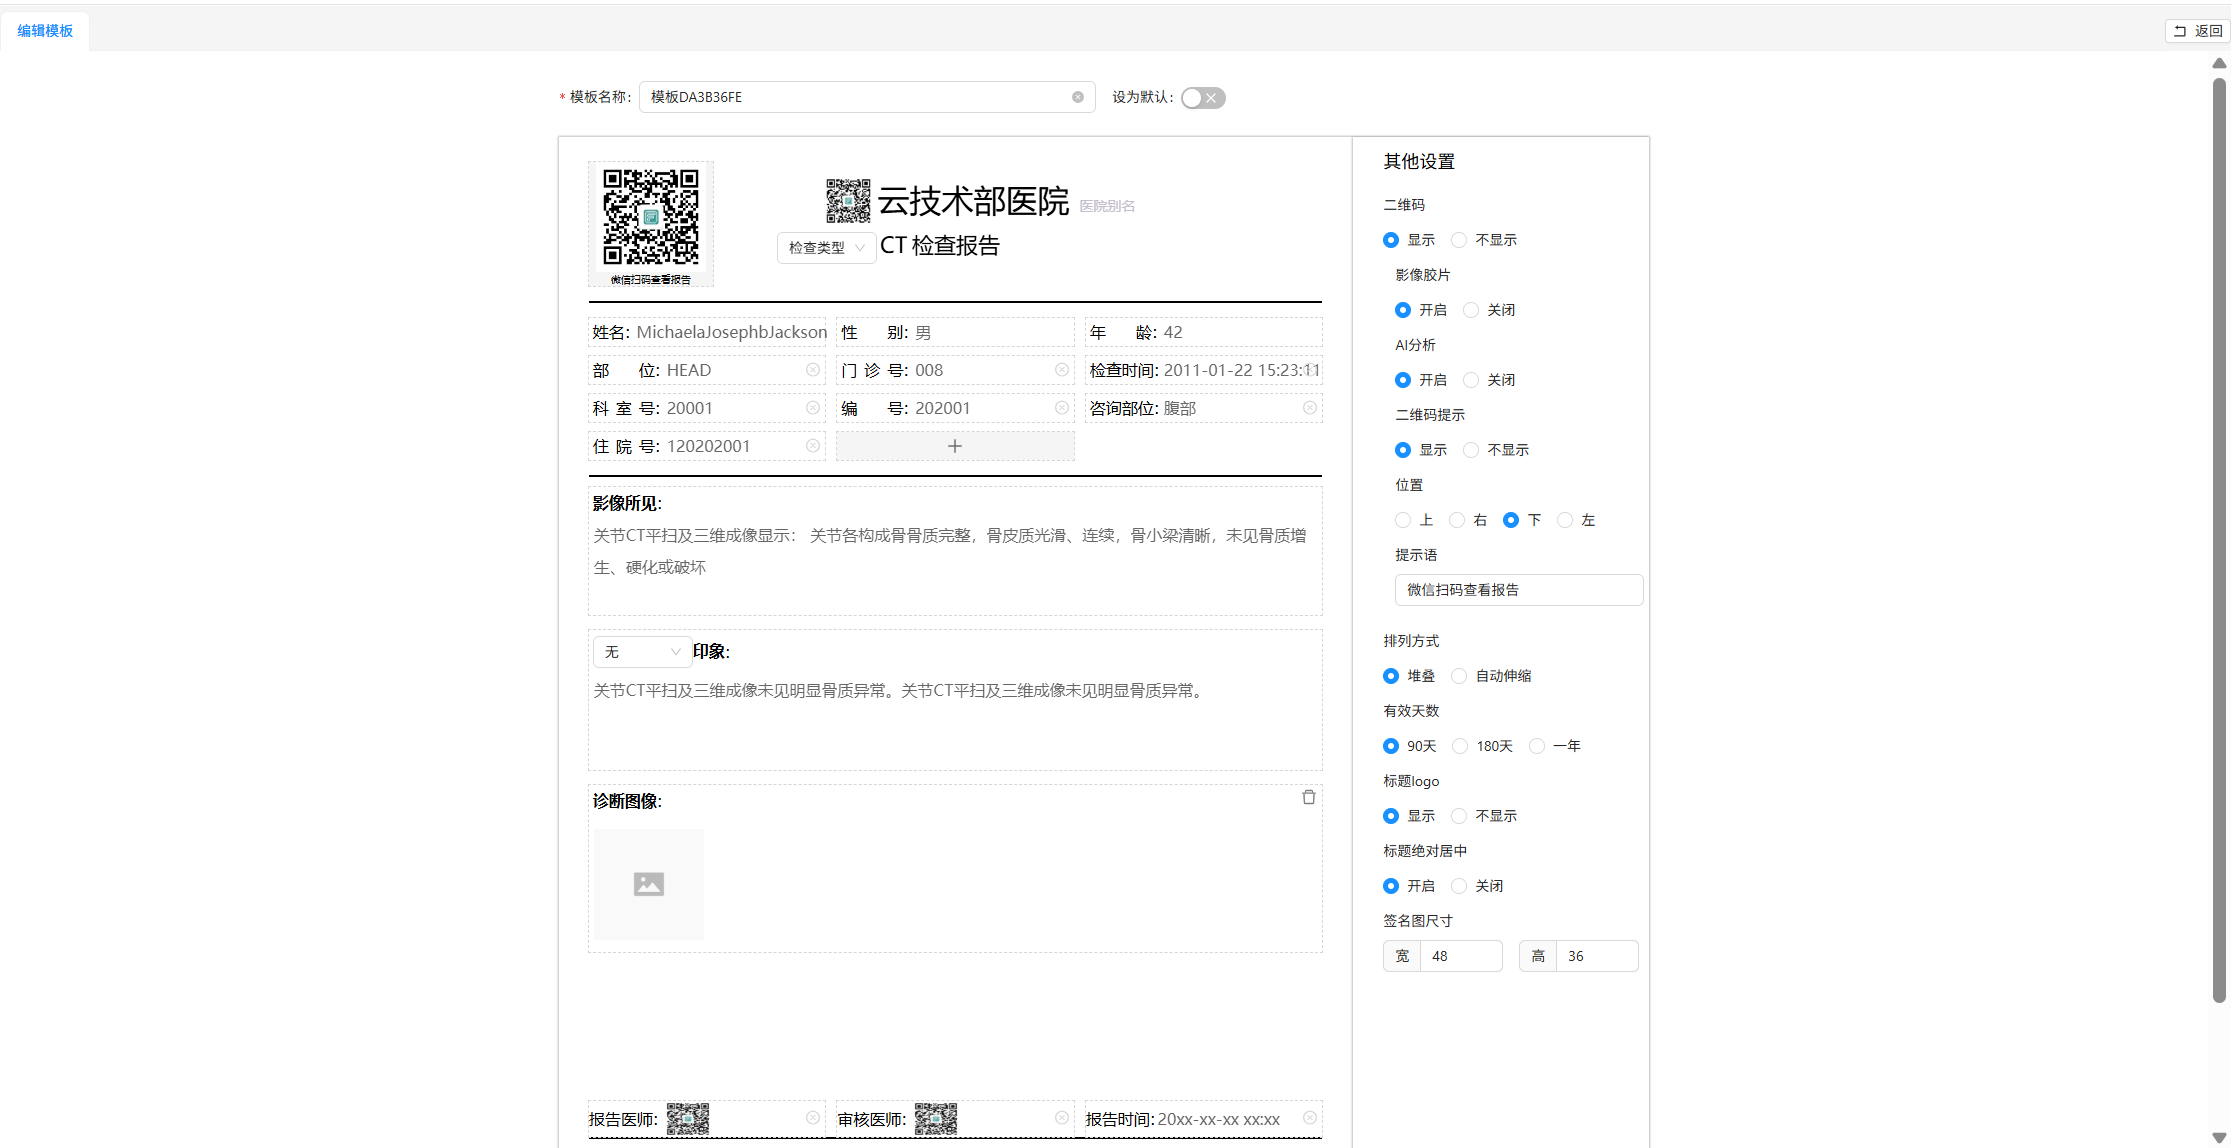2231x1148 pixels.
Task: Edit the 提示语 prompt text field
Action: 1518,589
